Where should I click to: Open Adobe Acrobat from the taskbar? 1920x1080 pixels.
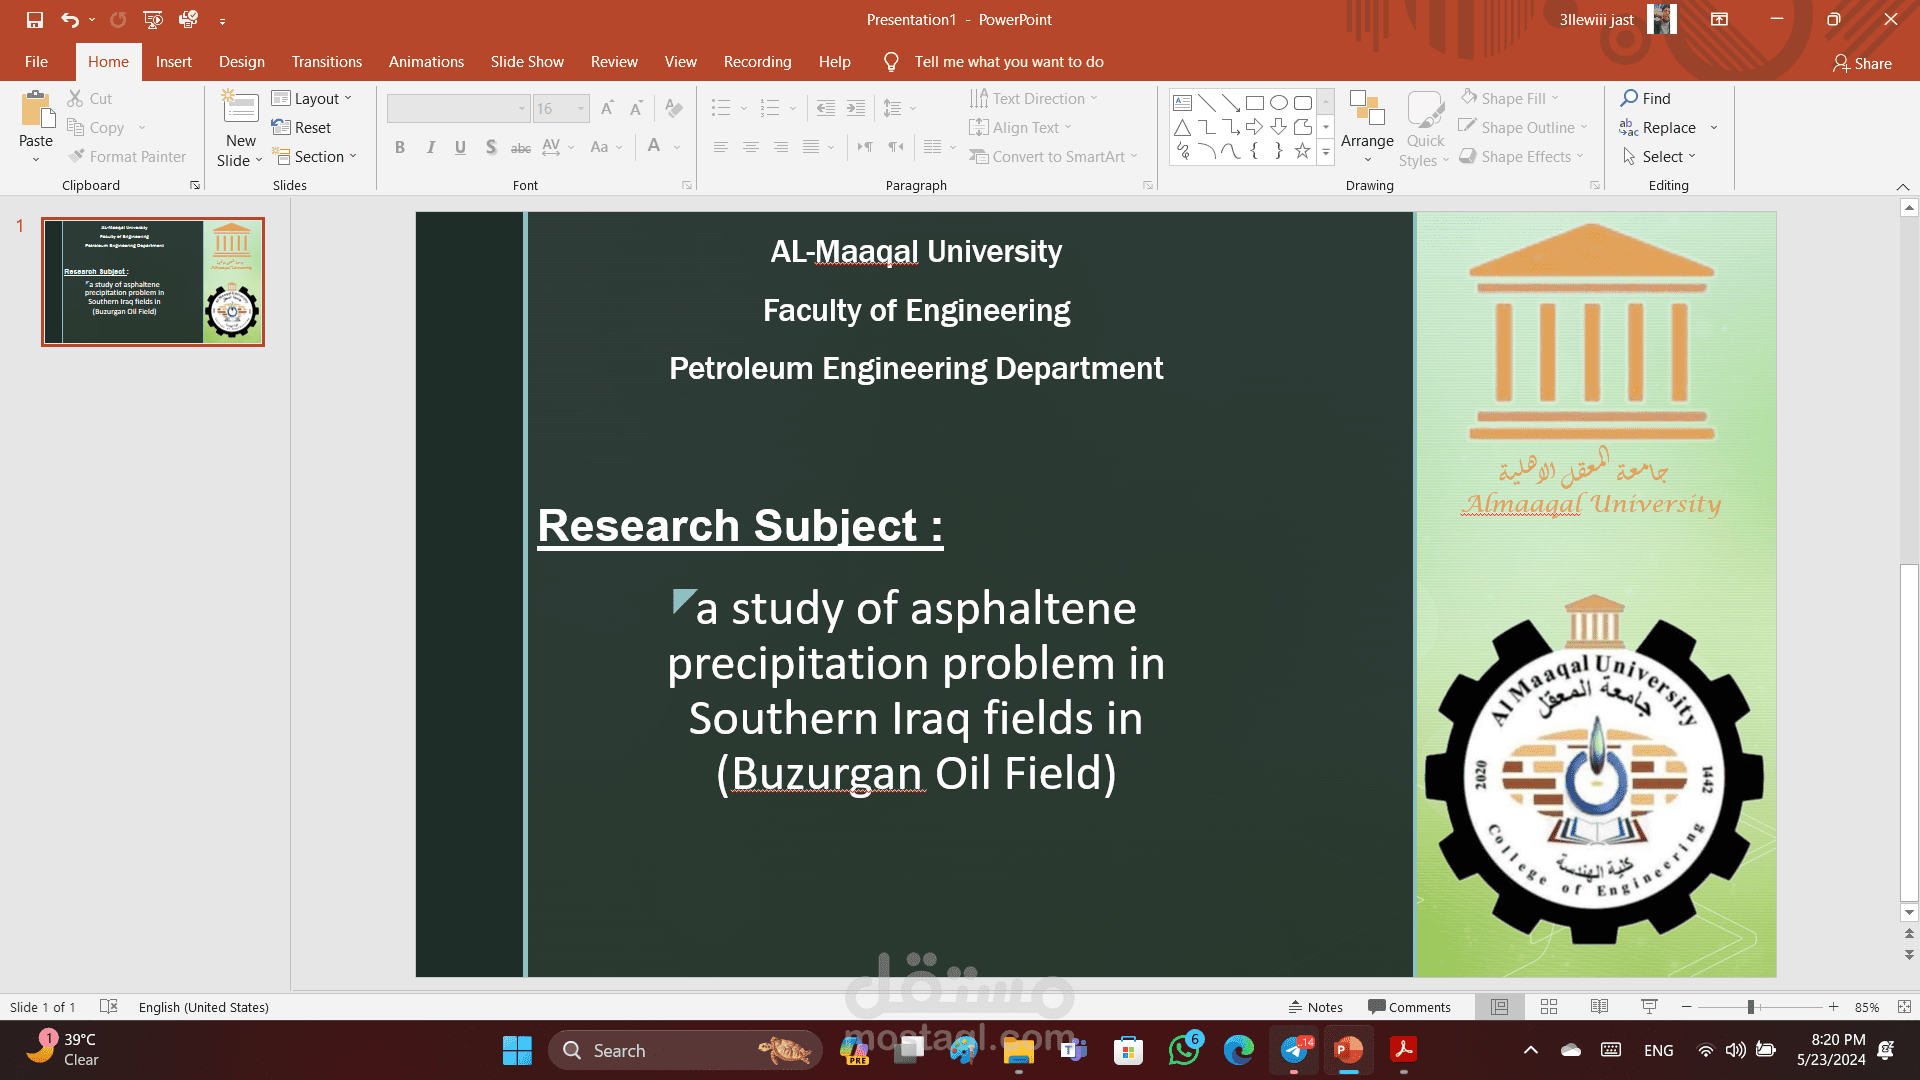[x=1404, y=1050]
